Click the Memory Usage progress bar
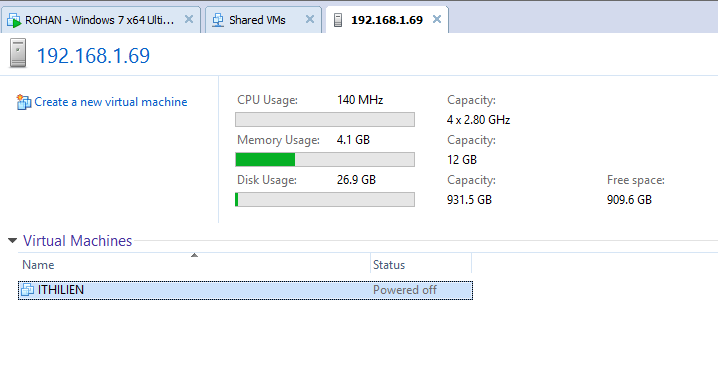Image resolution: width=718 pixels, height=378 pixels. coord(325,159)
